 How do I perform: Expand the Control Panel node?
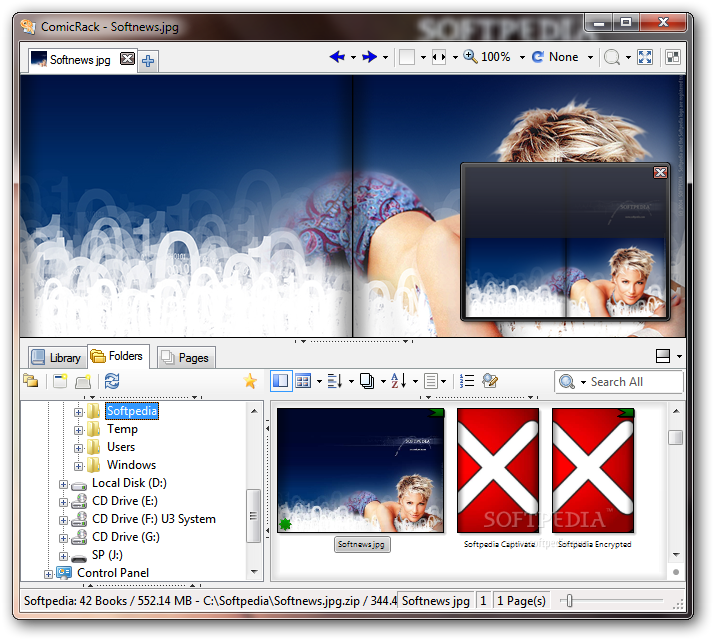(48, 574)
